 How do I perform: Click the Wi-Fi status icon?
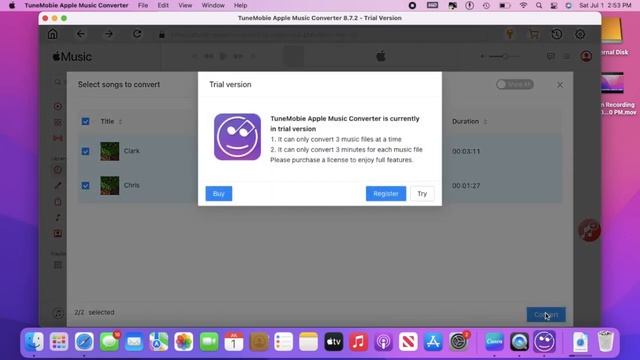pos(523,5)
